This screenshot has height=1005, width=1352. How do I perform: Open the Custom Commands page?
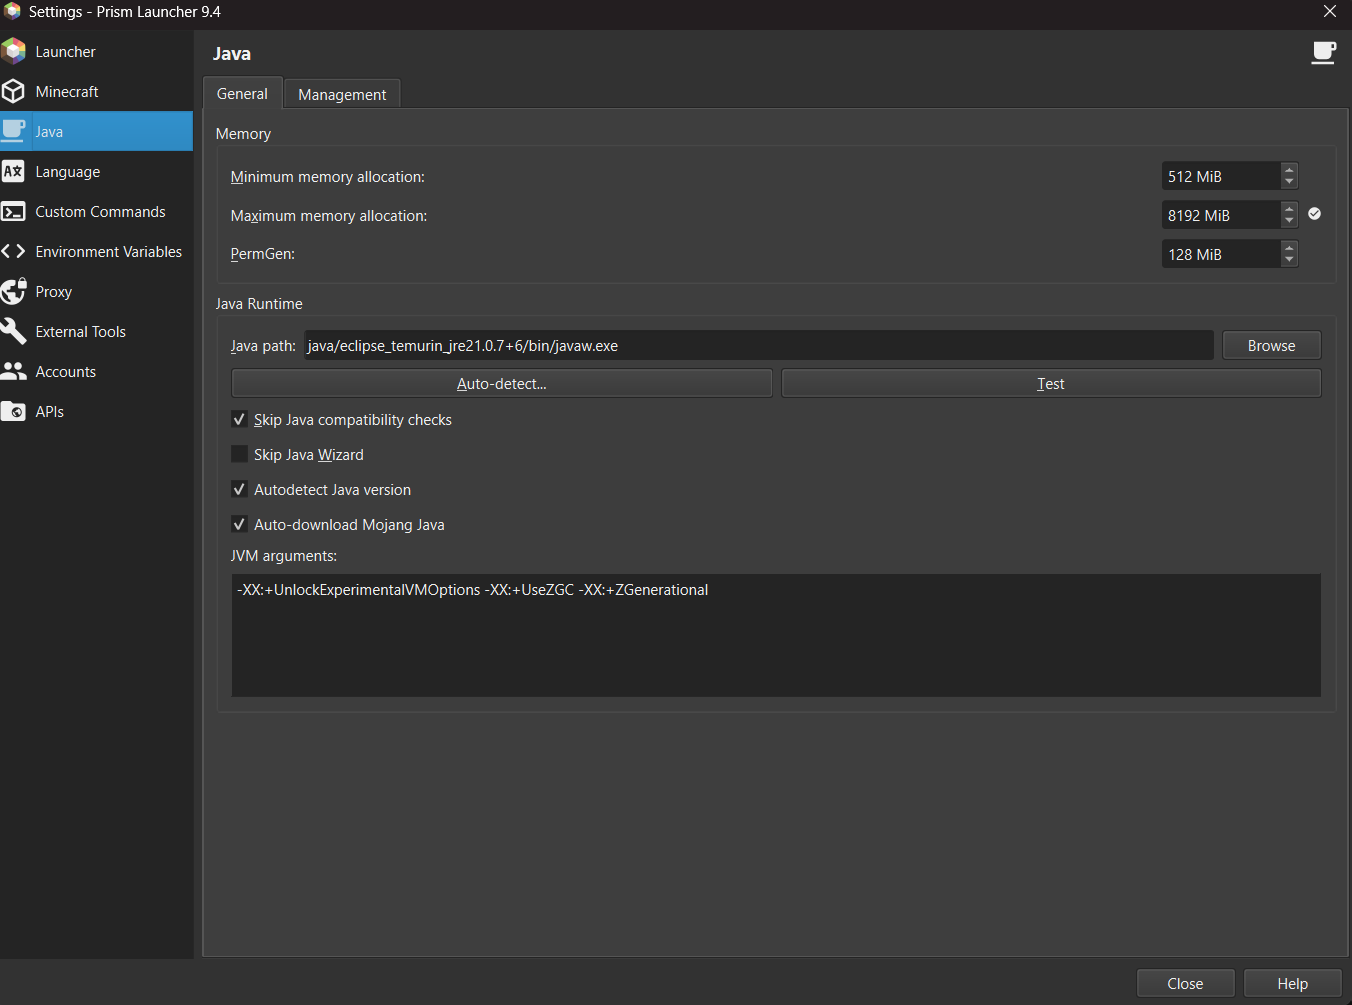coord(96,211)
